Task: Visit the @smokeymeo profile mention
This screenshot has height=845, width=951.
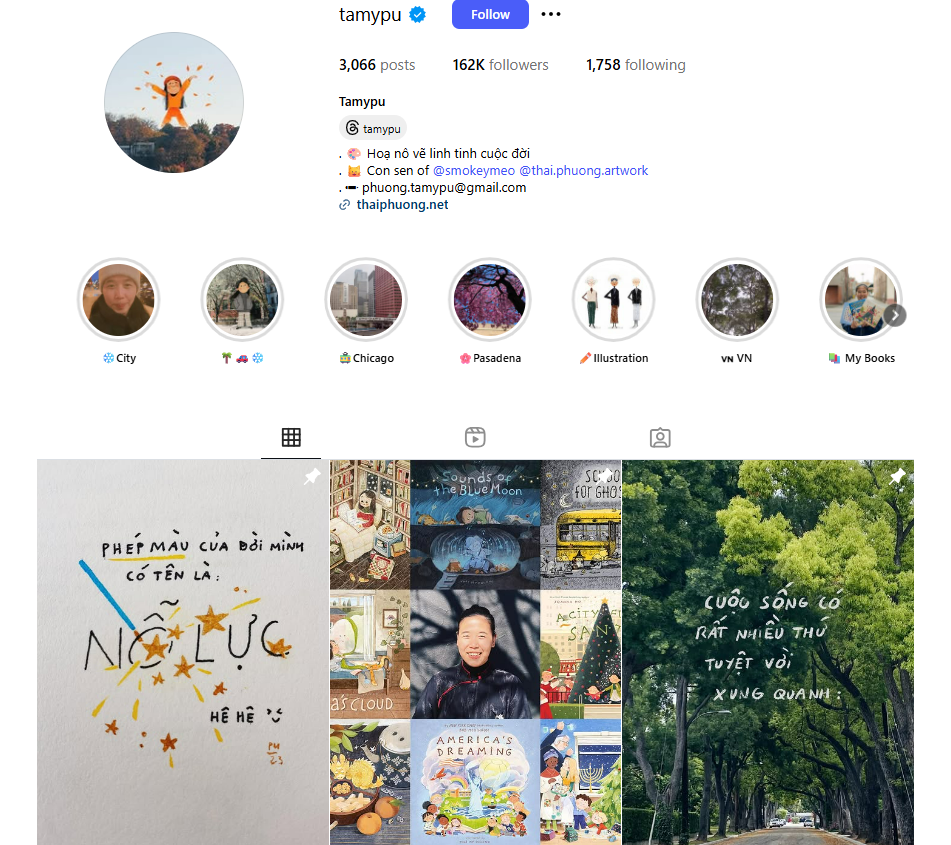Action: point(474,170)
